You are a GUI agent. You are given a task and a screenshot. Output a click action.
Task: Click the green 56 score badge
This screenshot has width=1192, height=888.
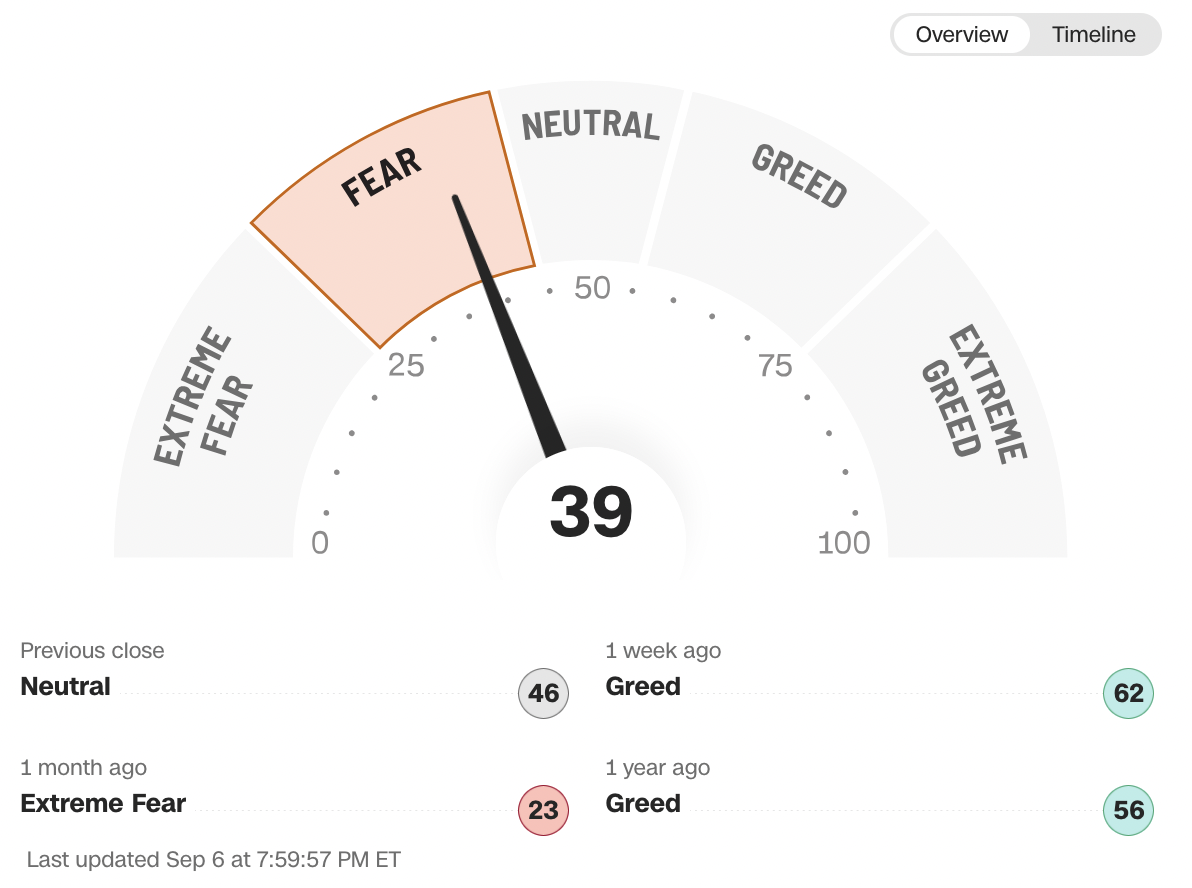(x=1128, y=810)
